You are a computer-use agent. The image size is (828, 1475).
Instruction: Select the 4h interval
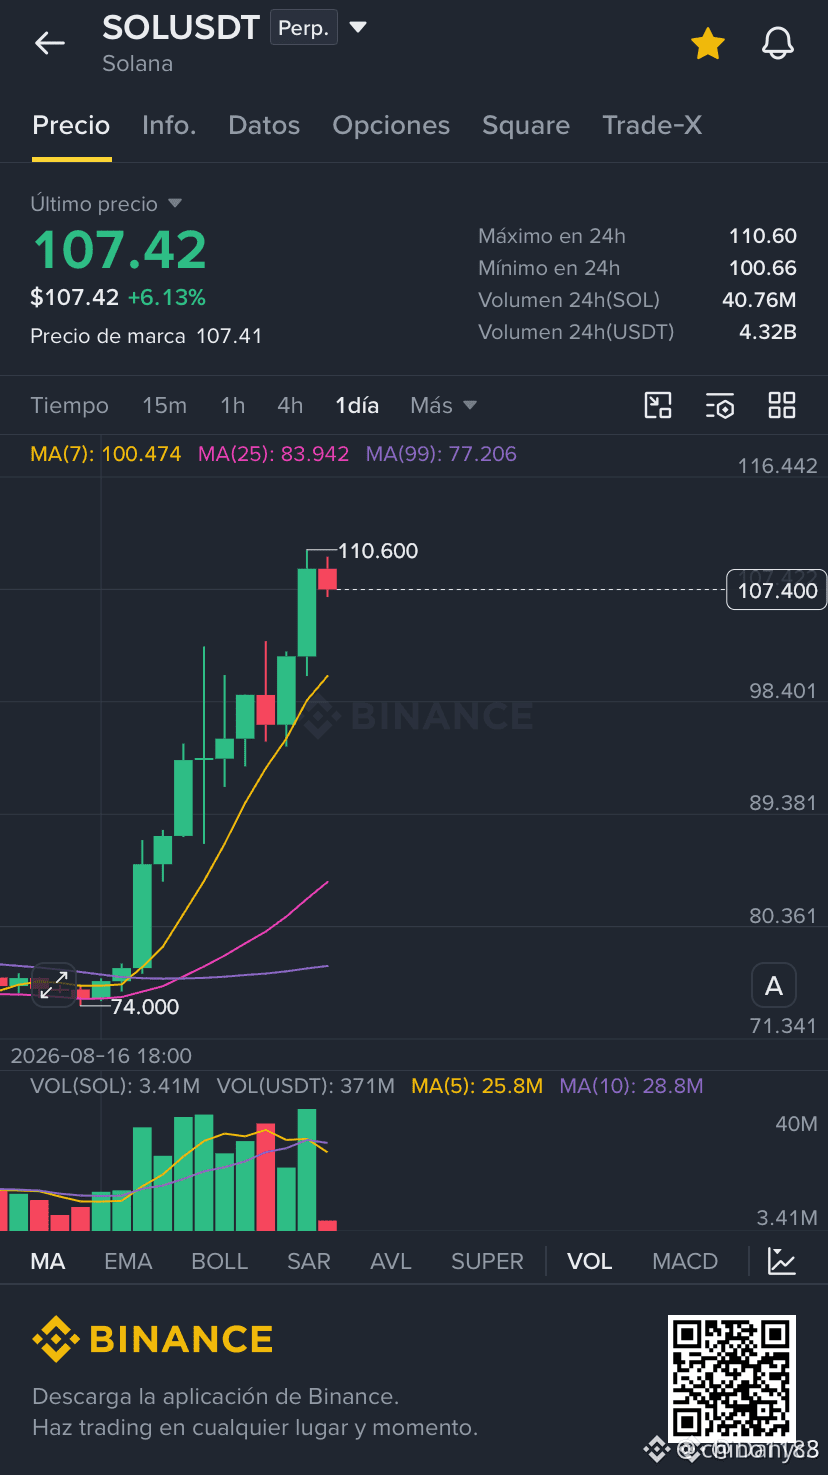290,405
